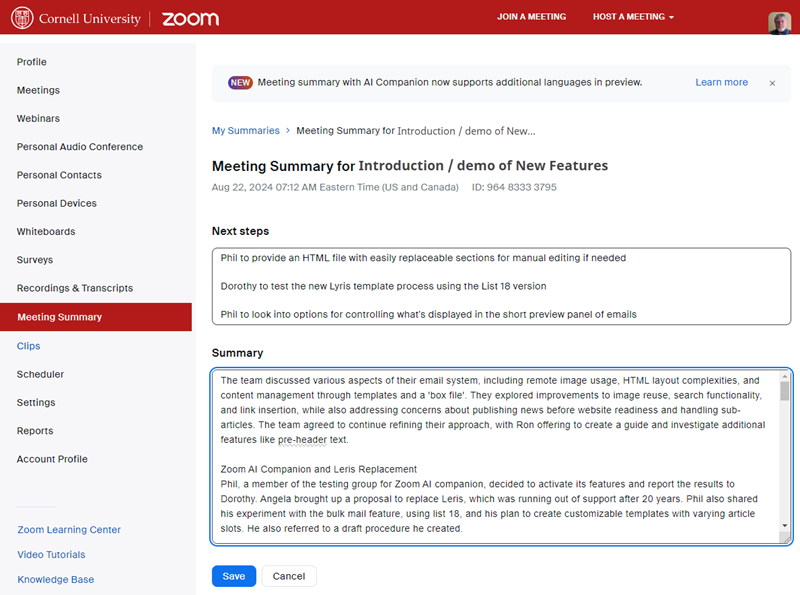Viewport: 800px width, 595px height.
Task: Open Webinars in the sidebar
Action: point(38,118)
